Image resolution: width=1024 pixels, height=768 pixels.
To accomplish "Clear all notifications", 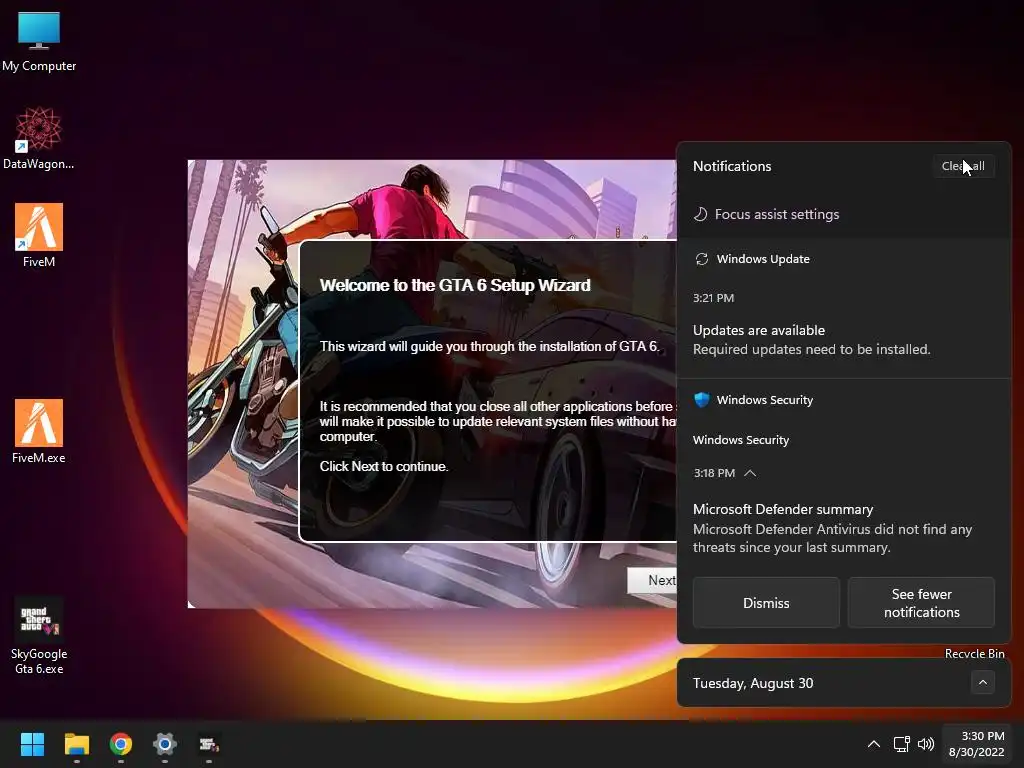I will pyautogui.click(x=963, y=166).
